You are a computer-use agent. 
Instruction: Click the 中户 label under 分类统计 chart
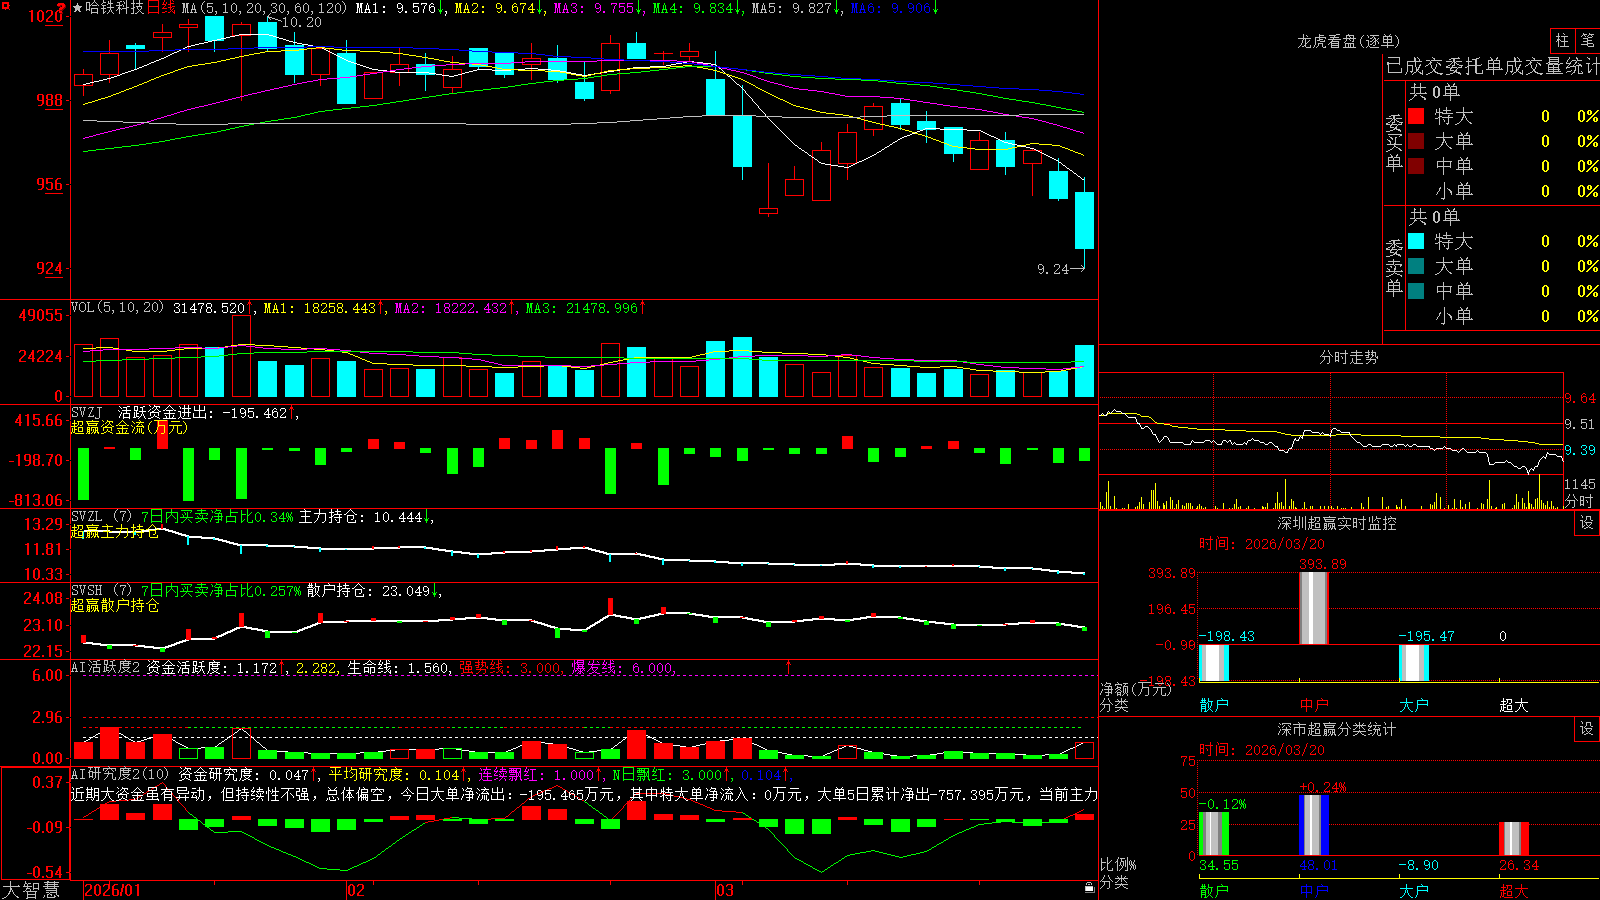click(1314, 890)
